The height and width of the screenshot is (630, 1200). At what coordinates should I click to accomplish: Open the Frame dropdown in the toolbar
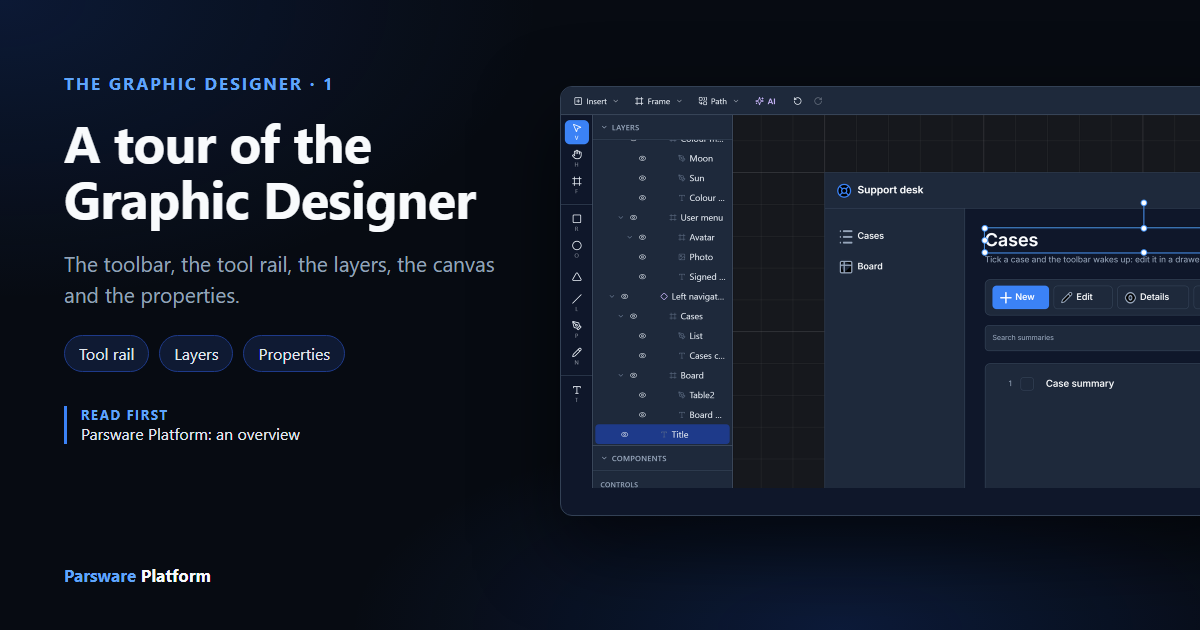click(658, 101)
